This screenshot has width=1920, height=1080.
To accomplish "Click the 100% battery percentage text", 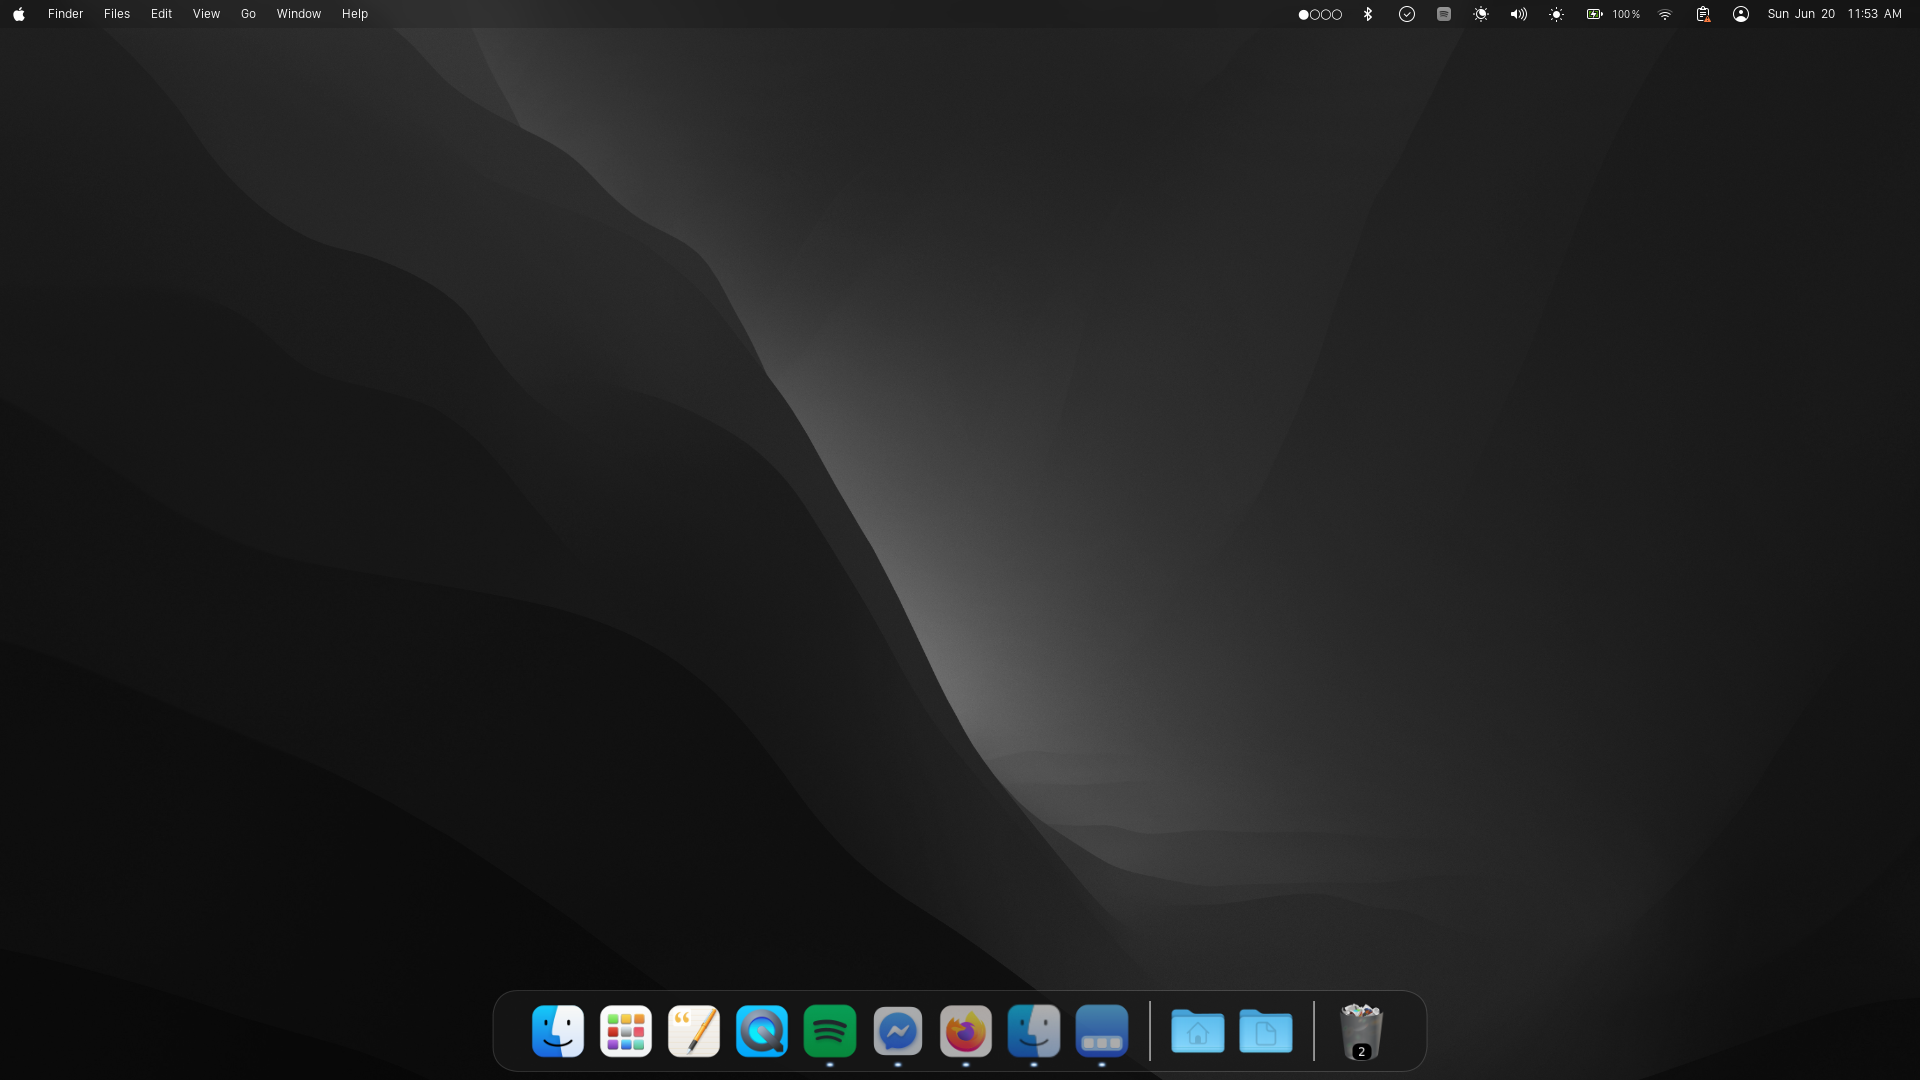I will tap(1626, 14).
